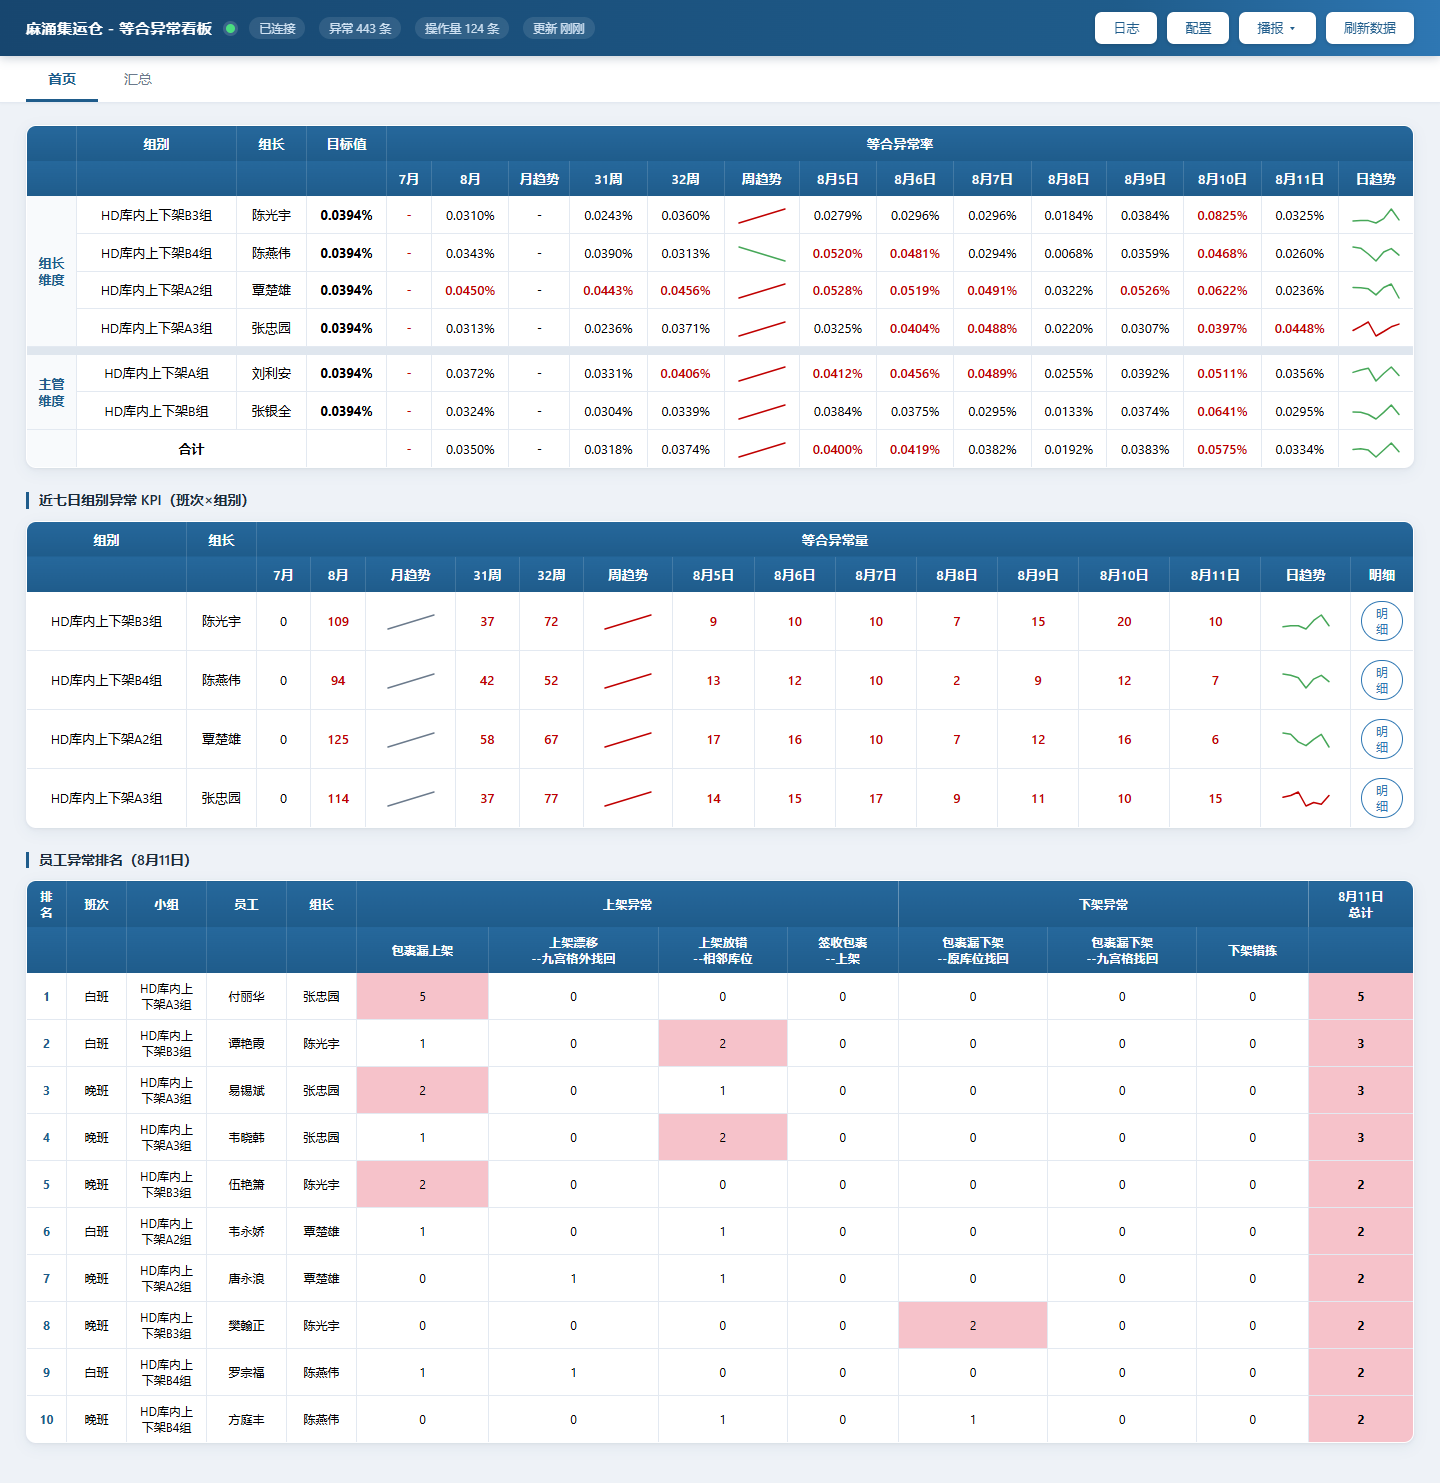
Task: Expand the 播报 dropdown
Action: (x=1277, y=28)
